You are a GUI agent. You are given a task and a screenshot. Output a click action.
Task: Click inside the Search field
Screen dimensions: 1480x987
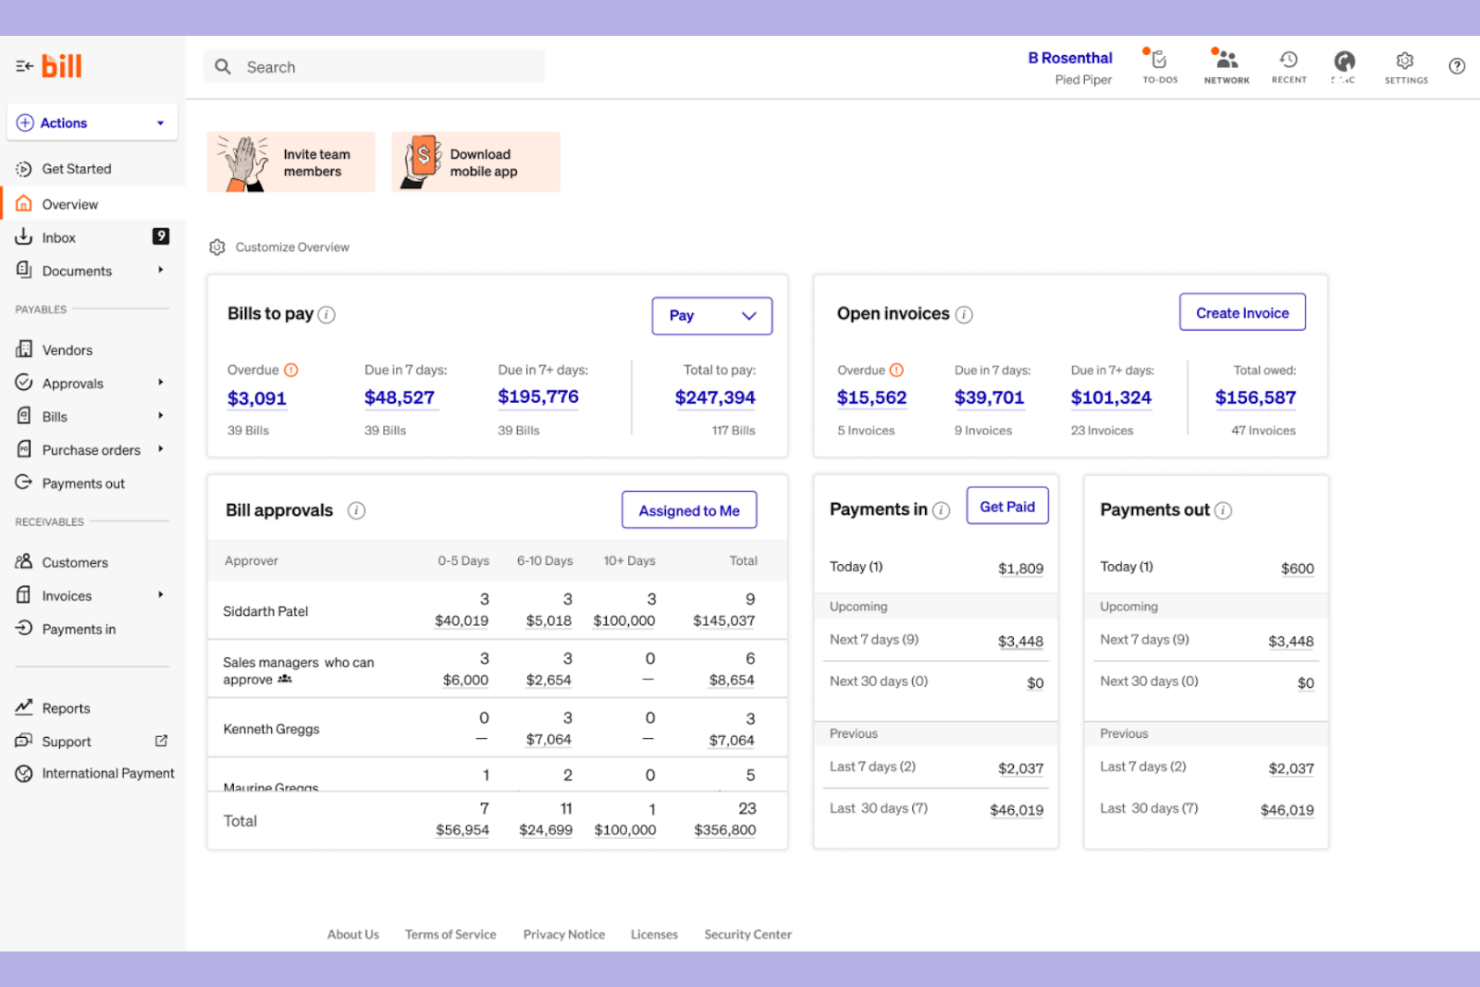[x=374, y=66]
